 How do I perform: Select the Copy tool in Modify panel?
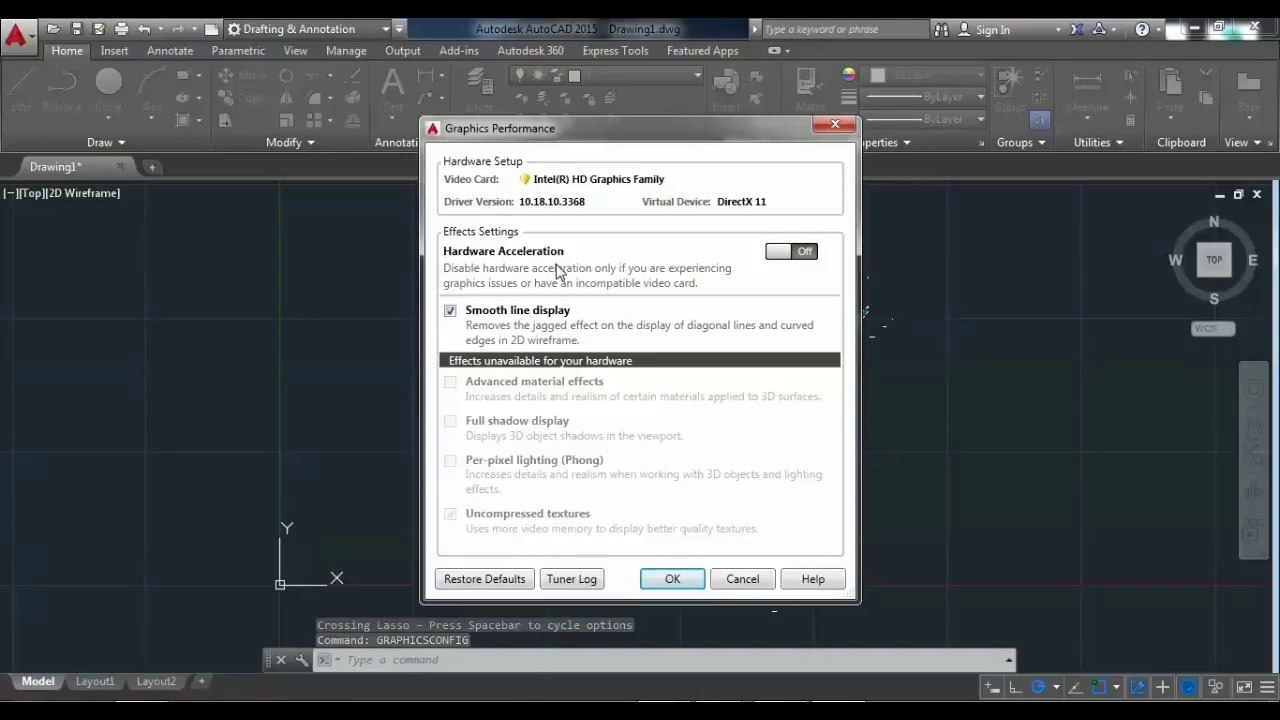241,98
